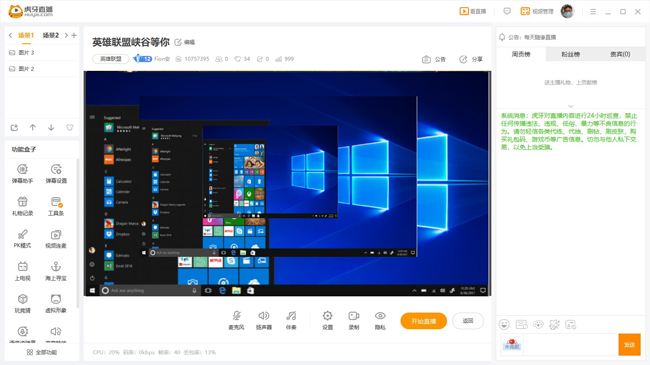Select the 粉丝榜 tab
650x365 pixels.
tap(570, 54)
